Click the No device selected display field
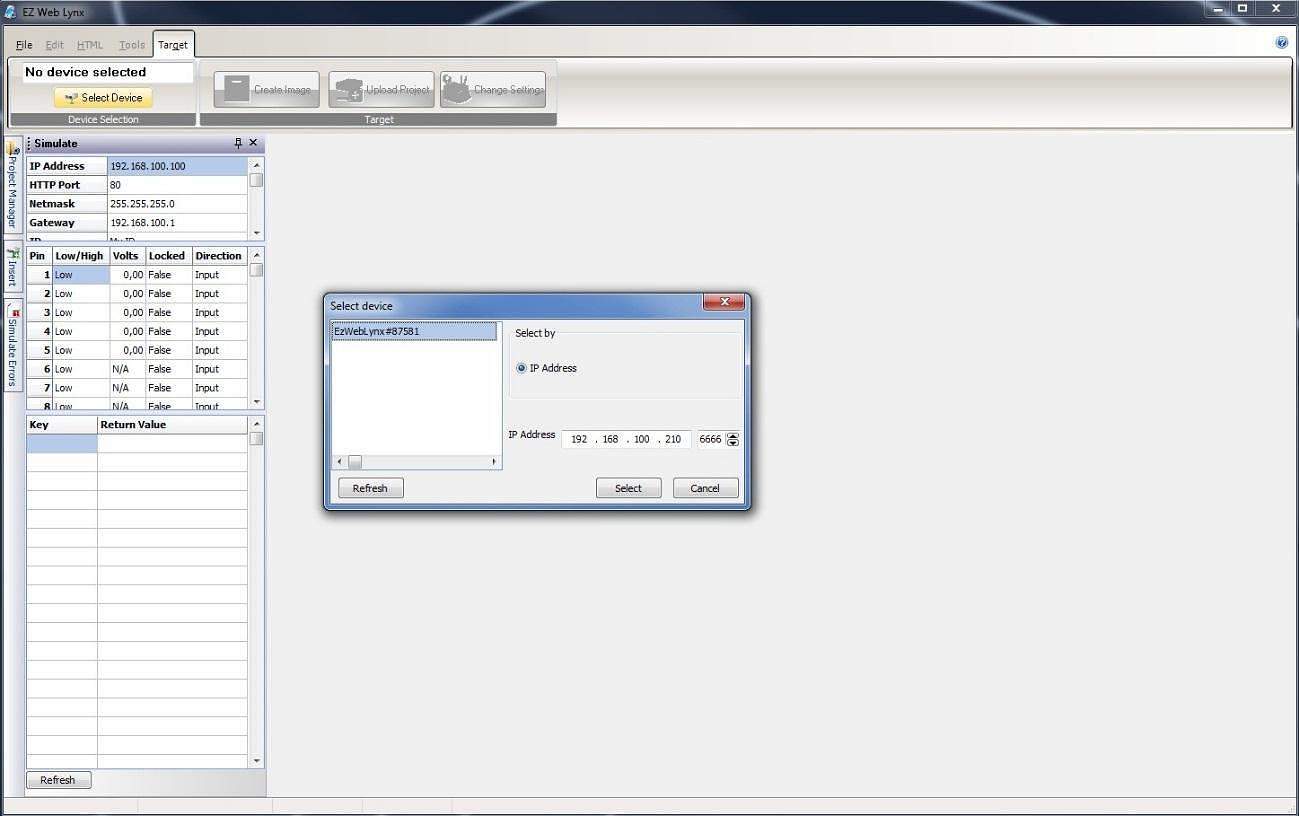1299x816 pixels. [108, 72]
